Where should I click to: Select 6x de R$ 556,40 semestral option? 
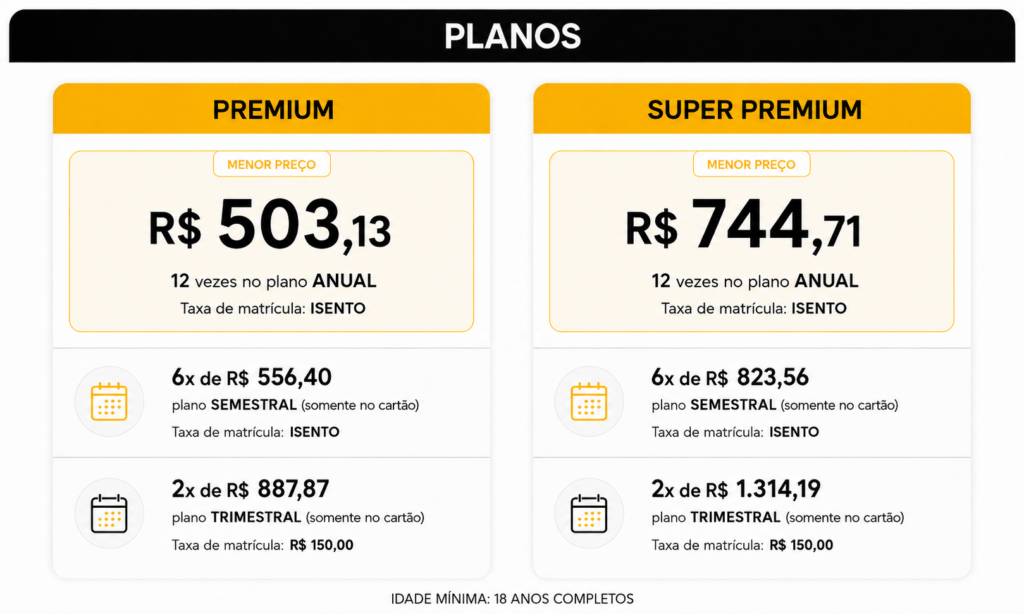click(251, 378)
